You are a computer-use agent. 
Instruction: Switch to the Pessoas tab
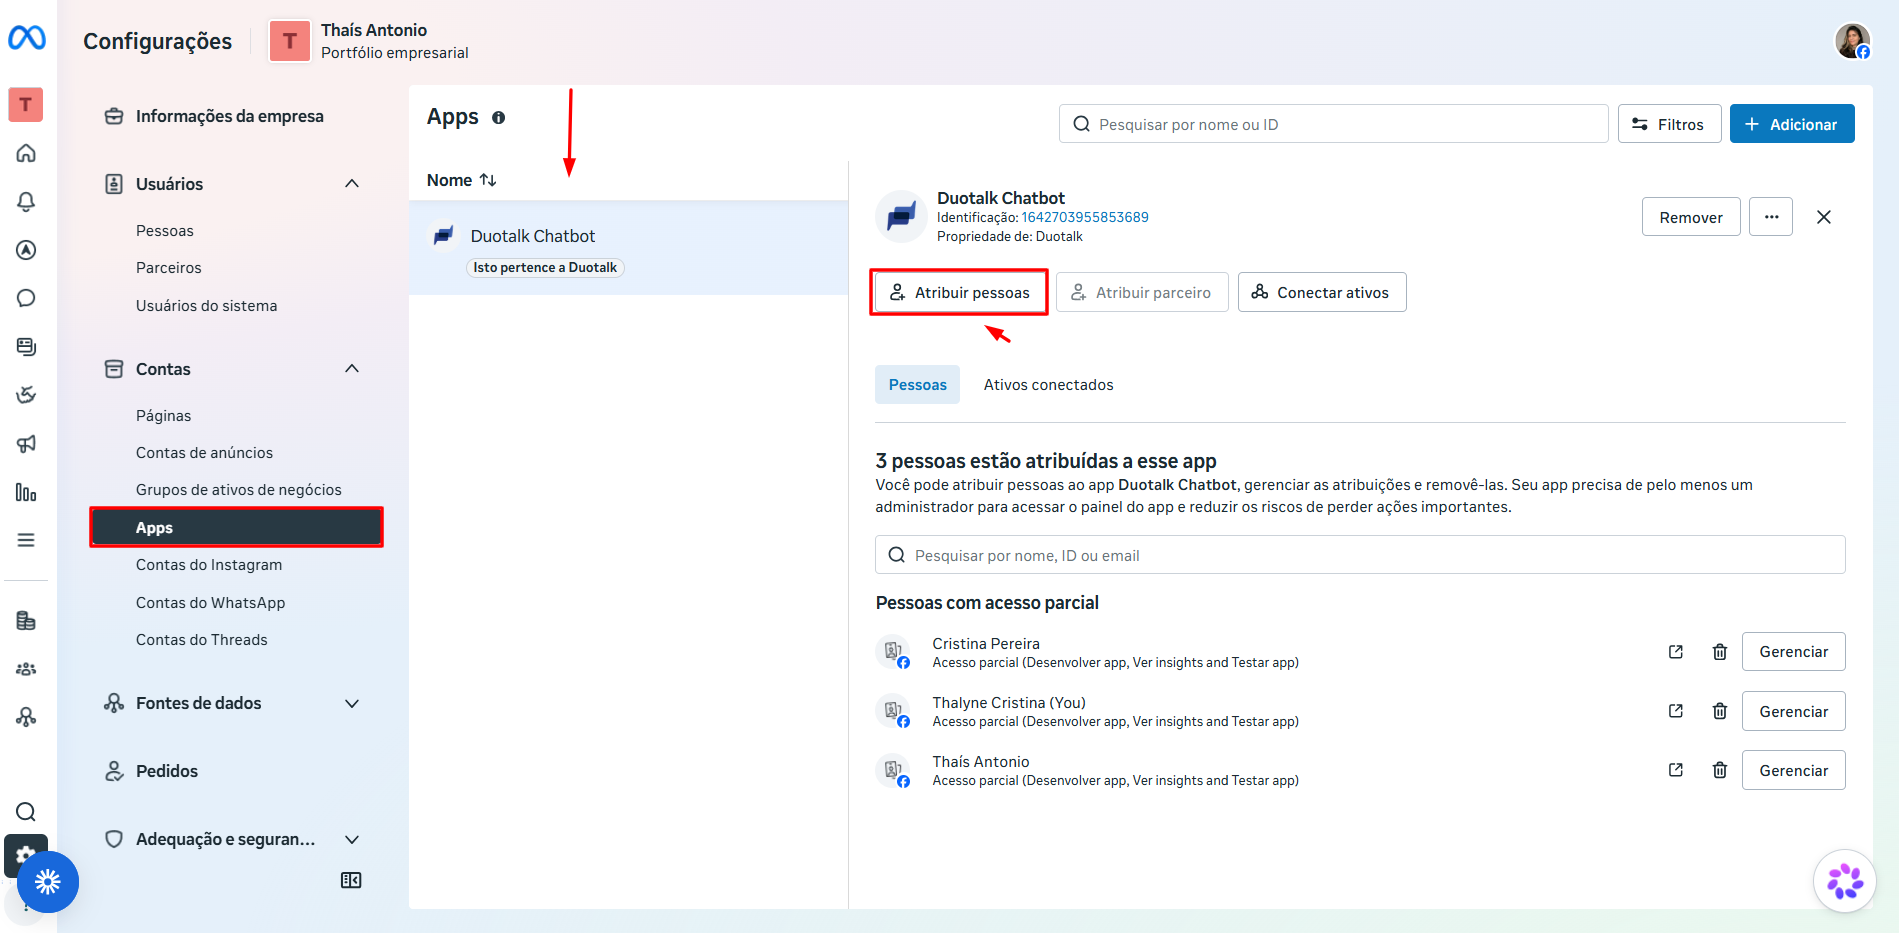[x=917, y=385]
